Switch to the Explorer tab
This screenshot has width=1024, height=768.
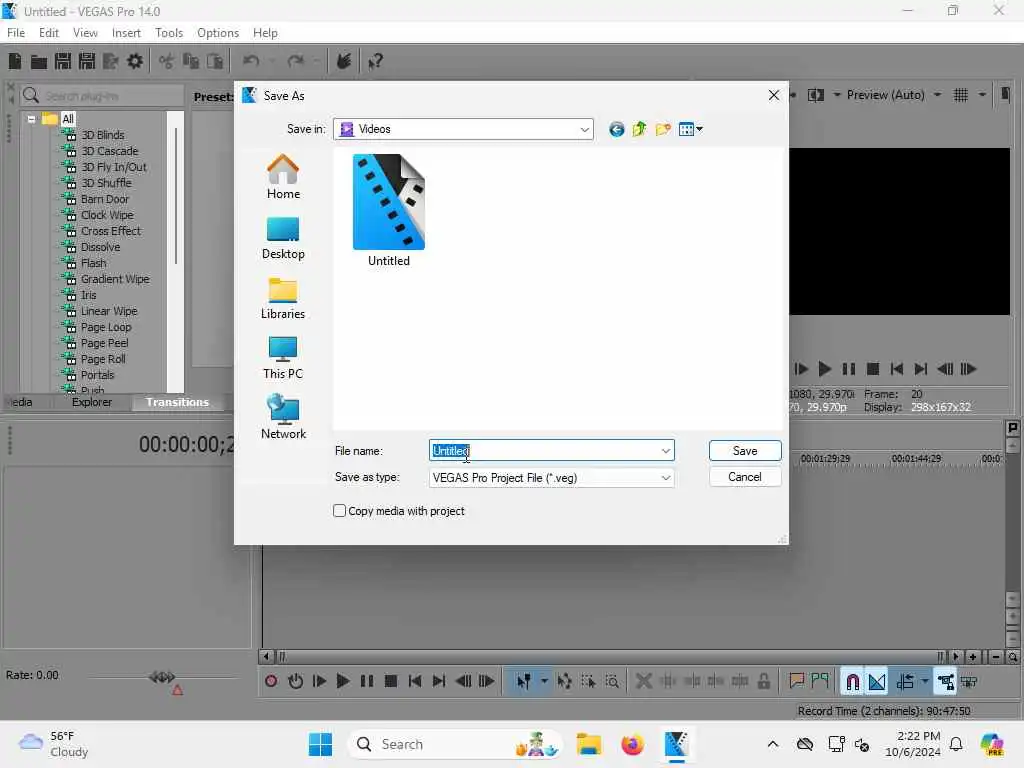click(91, 402)
